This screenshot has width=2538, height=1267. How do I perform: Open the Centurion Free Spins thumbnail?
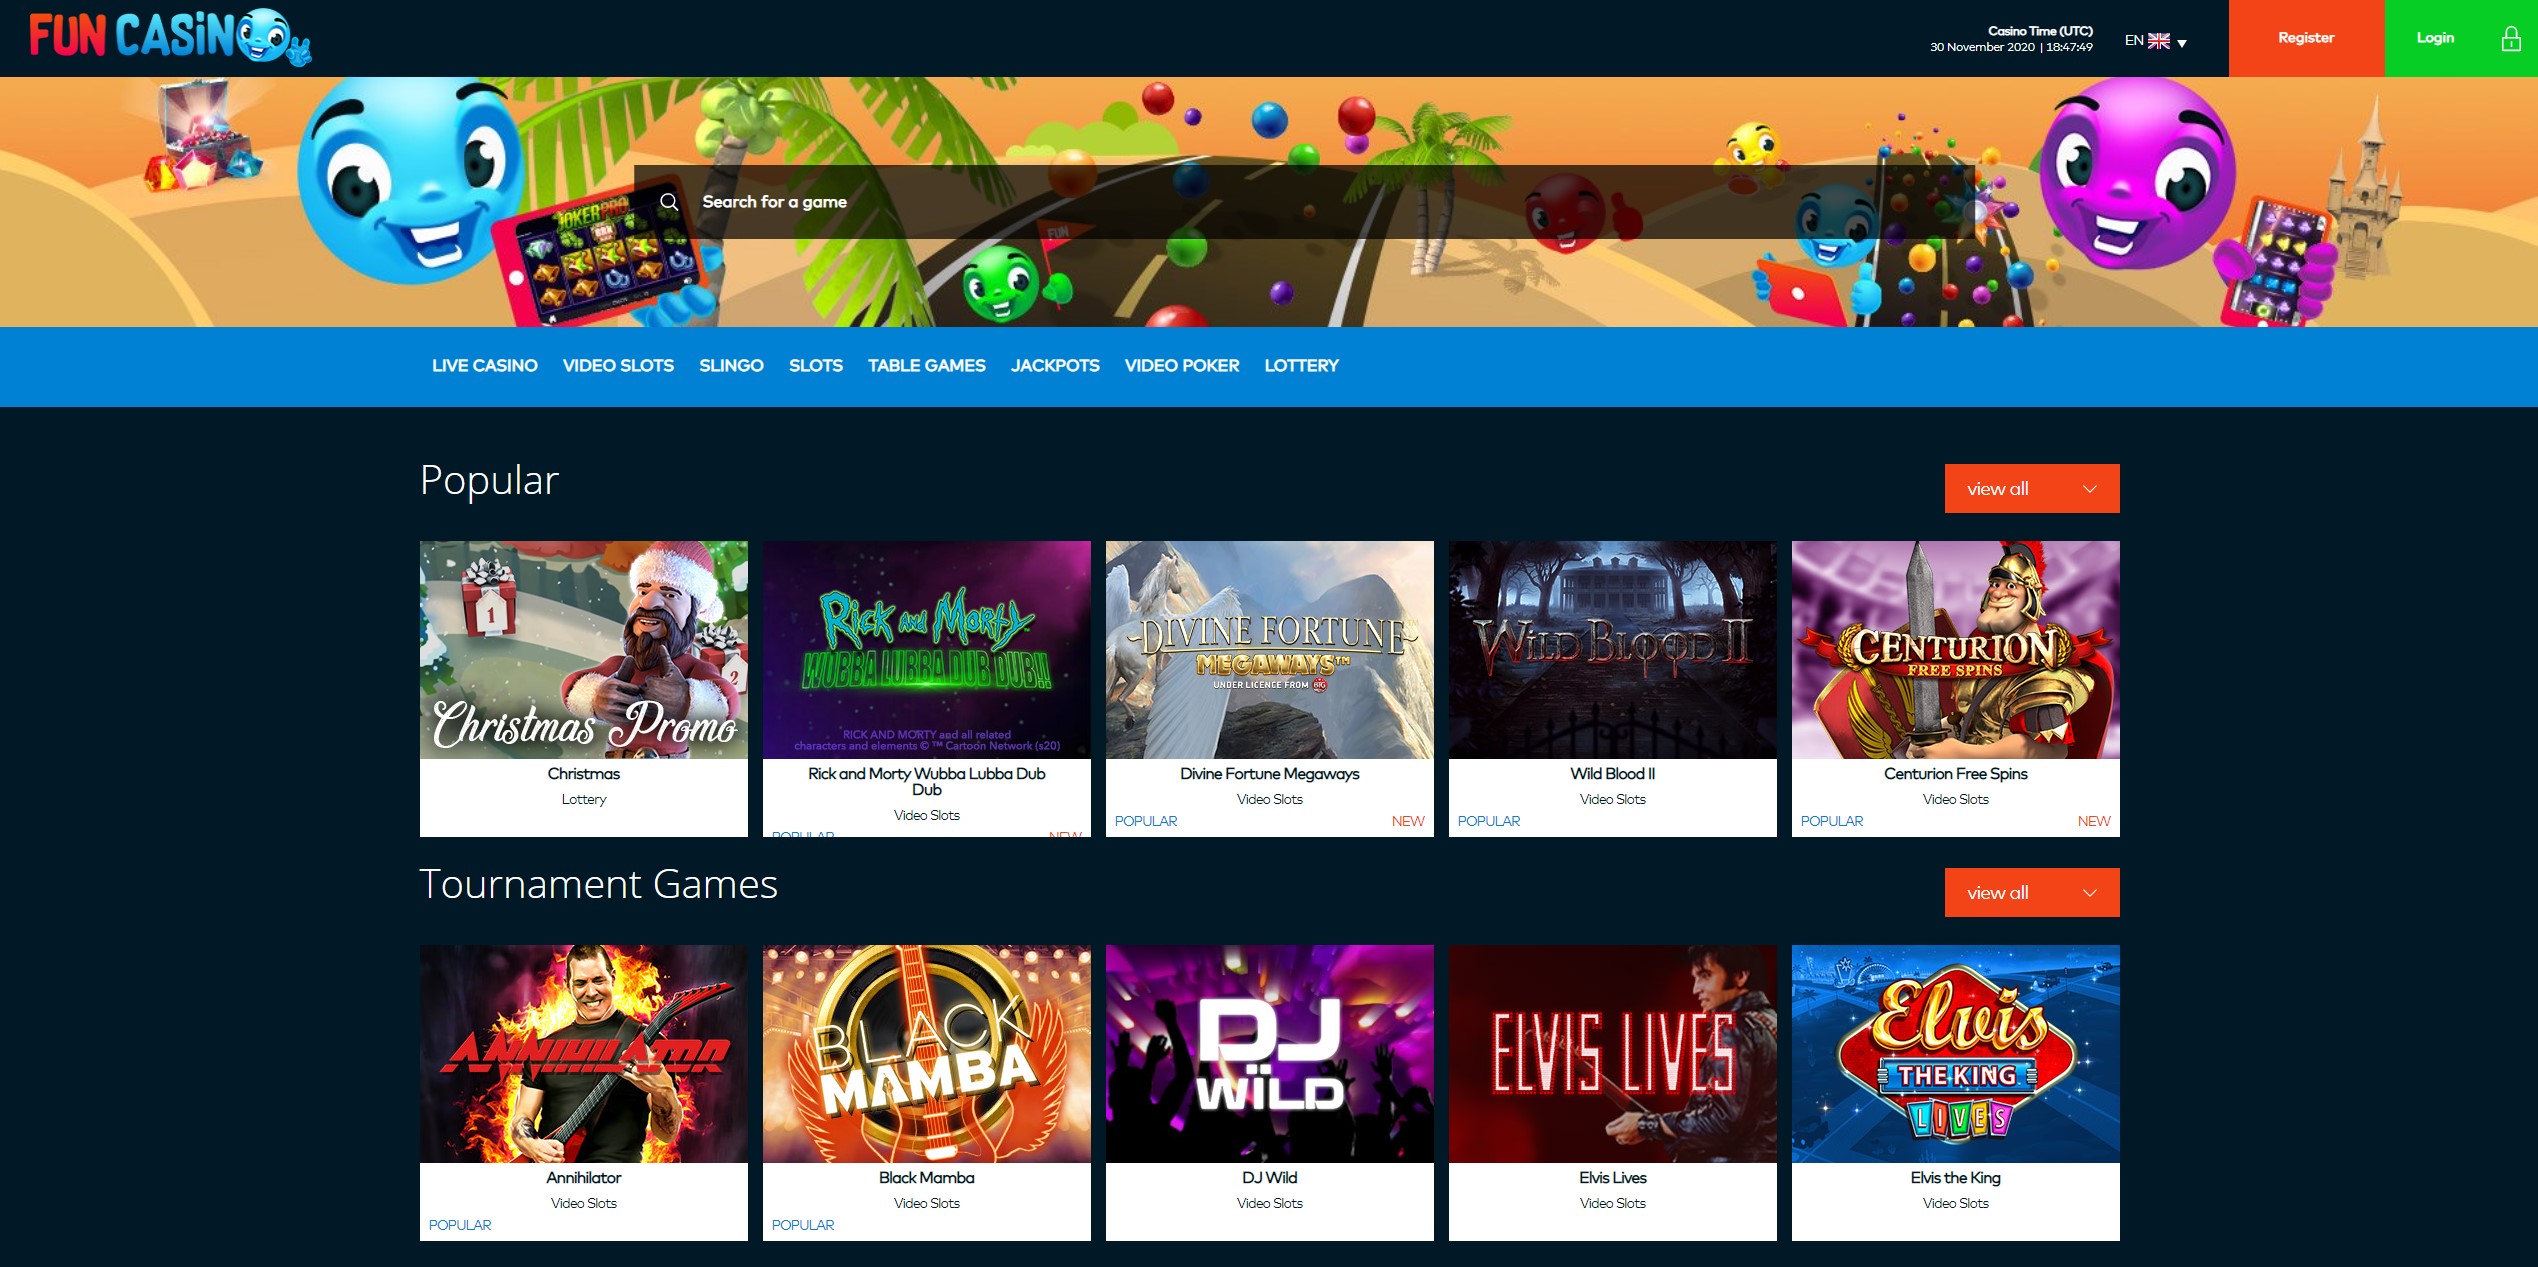[x=1956, y=650]
